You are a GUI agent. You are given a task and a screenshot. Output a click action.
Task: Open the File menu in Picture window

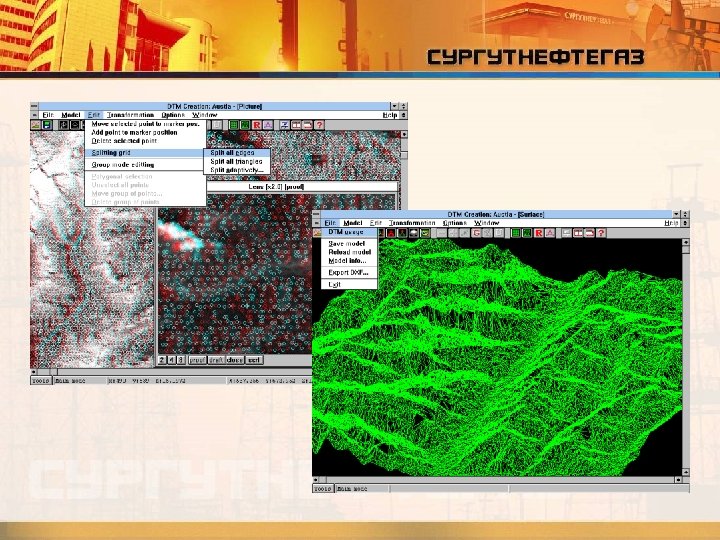48,115
